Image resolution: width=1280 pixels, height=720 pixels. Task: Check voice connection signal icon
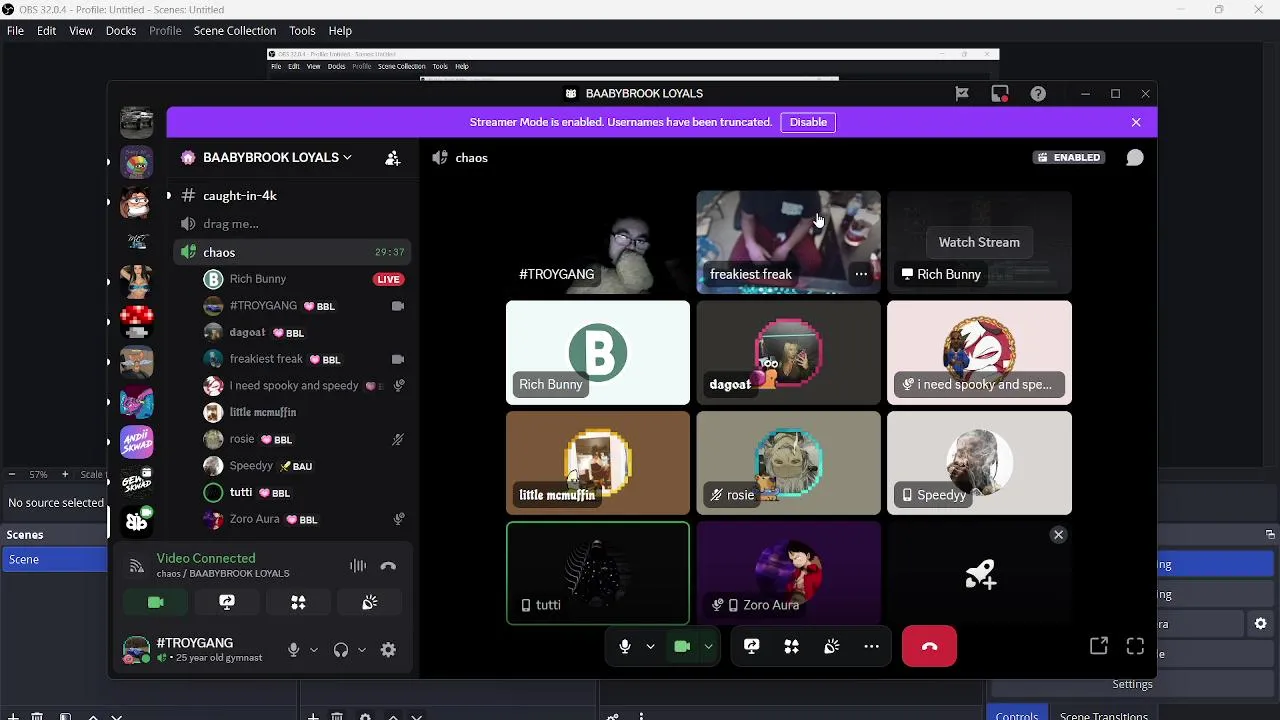pyautogui.click(x=137, y=567)
